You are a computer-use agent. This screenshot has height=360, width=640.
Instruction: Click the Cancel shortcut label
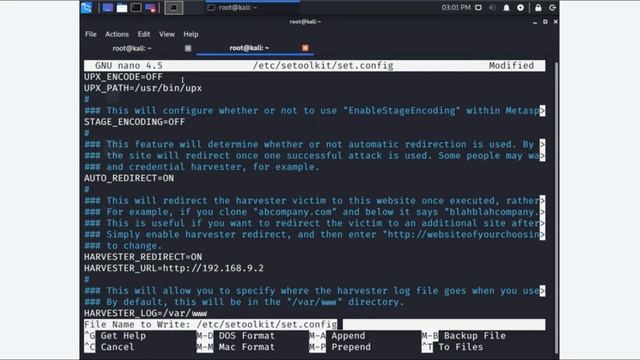[109, 347]
